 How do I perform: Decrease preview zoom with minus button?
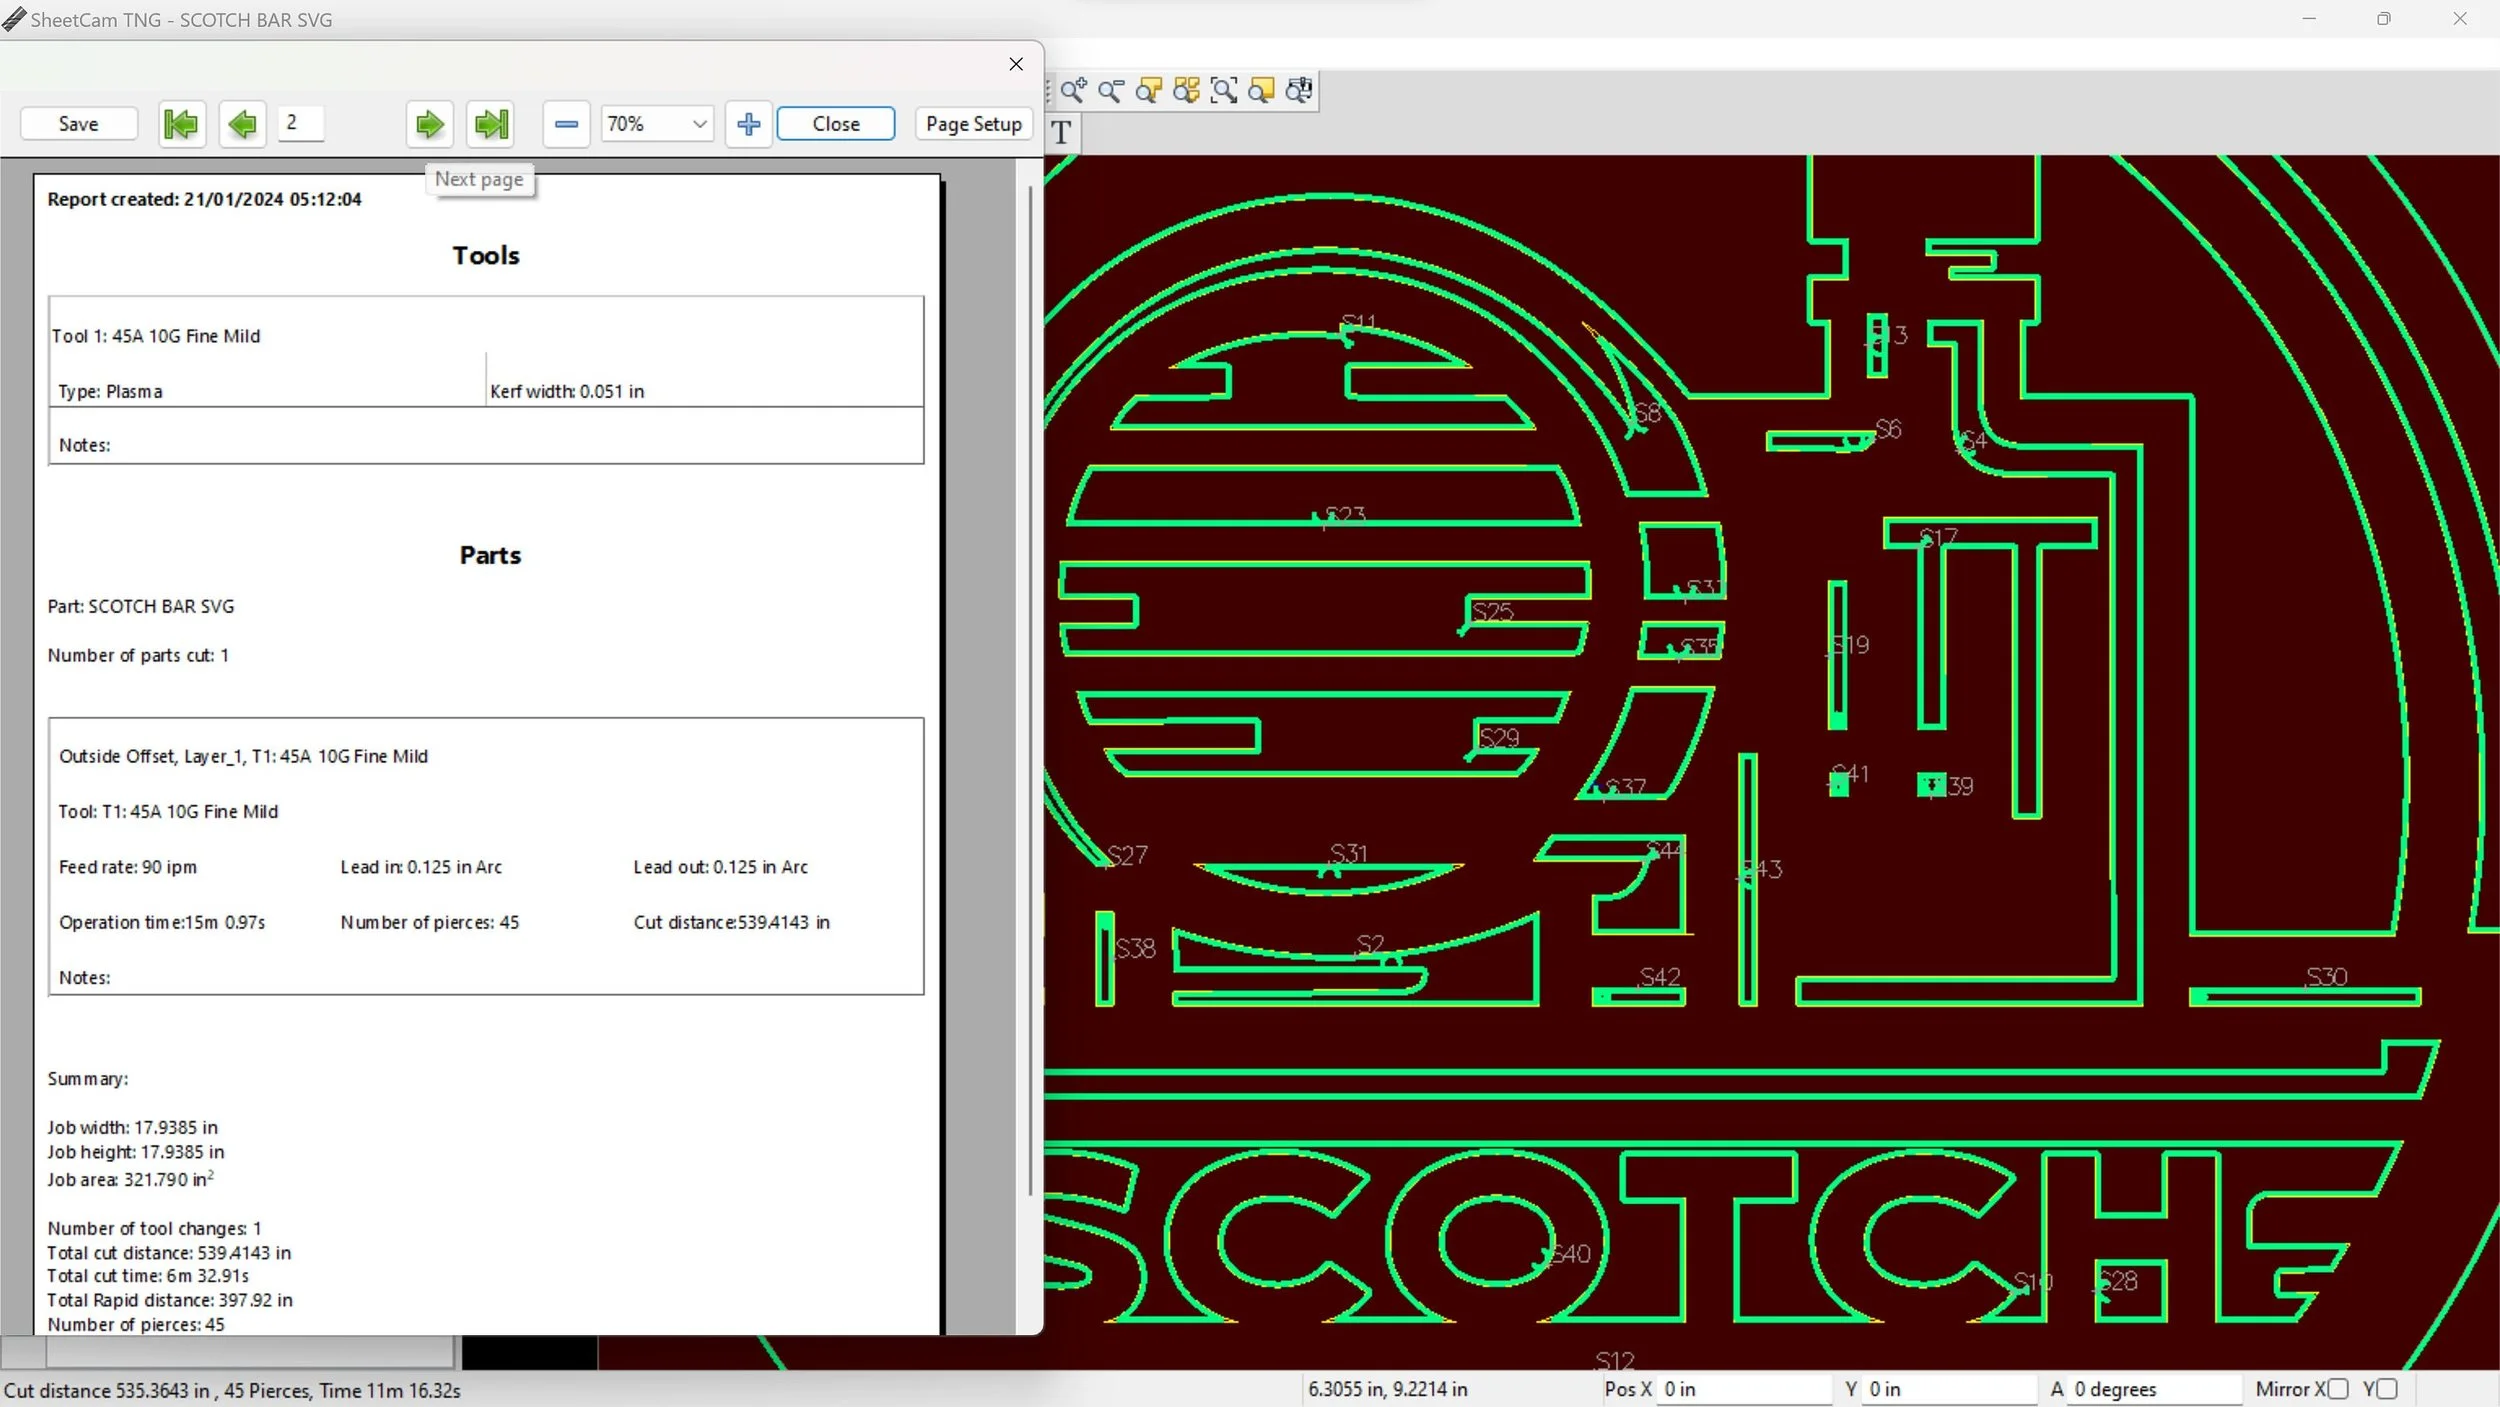click(x=566, y=124)
